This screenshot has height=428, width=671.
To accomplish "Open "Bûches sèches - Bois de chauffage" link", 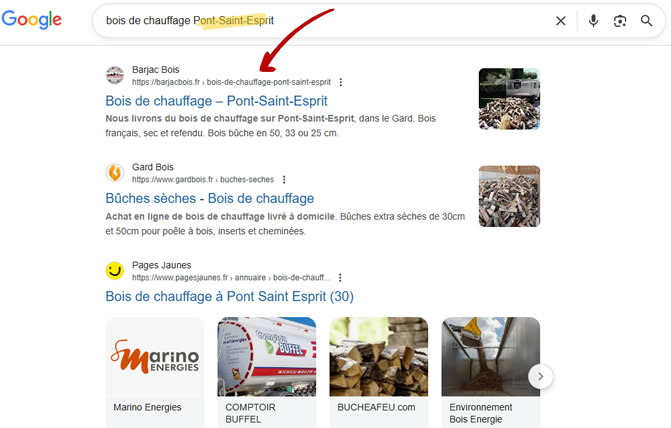I will (x=210, y=198).
